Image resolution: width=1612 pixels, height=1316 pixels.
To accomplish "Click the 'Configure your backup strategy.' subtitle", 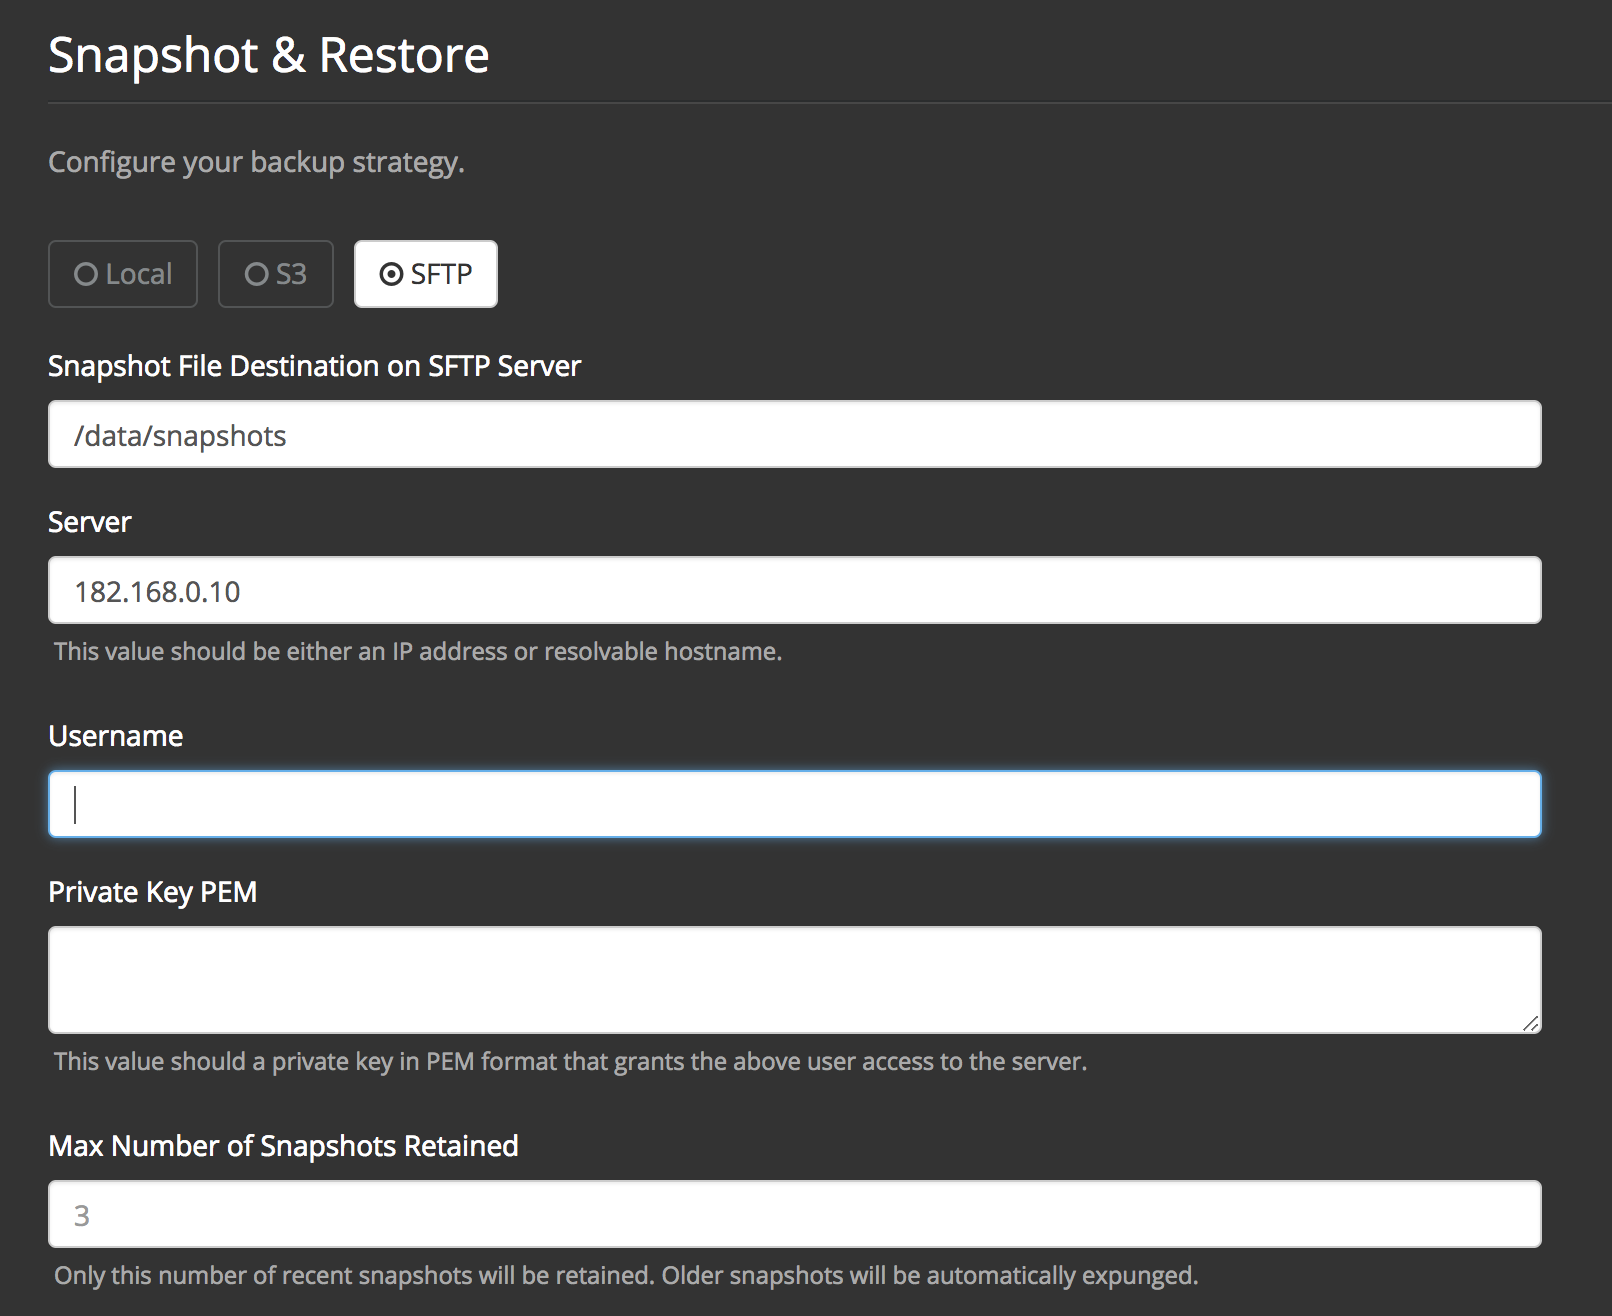I will tap(256, 162).
